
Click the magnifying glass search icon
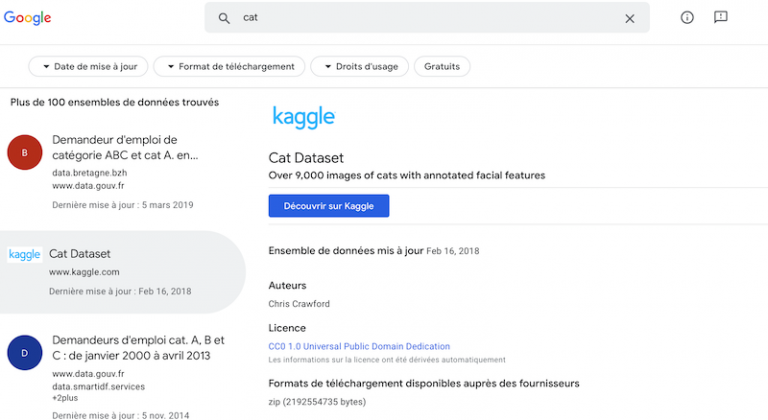click(224, 18)
